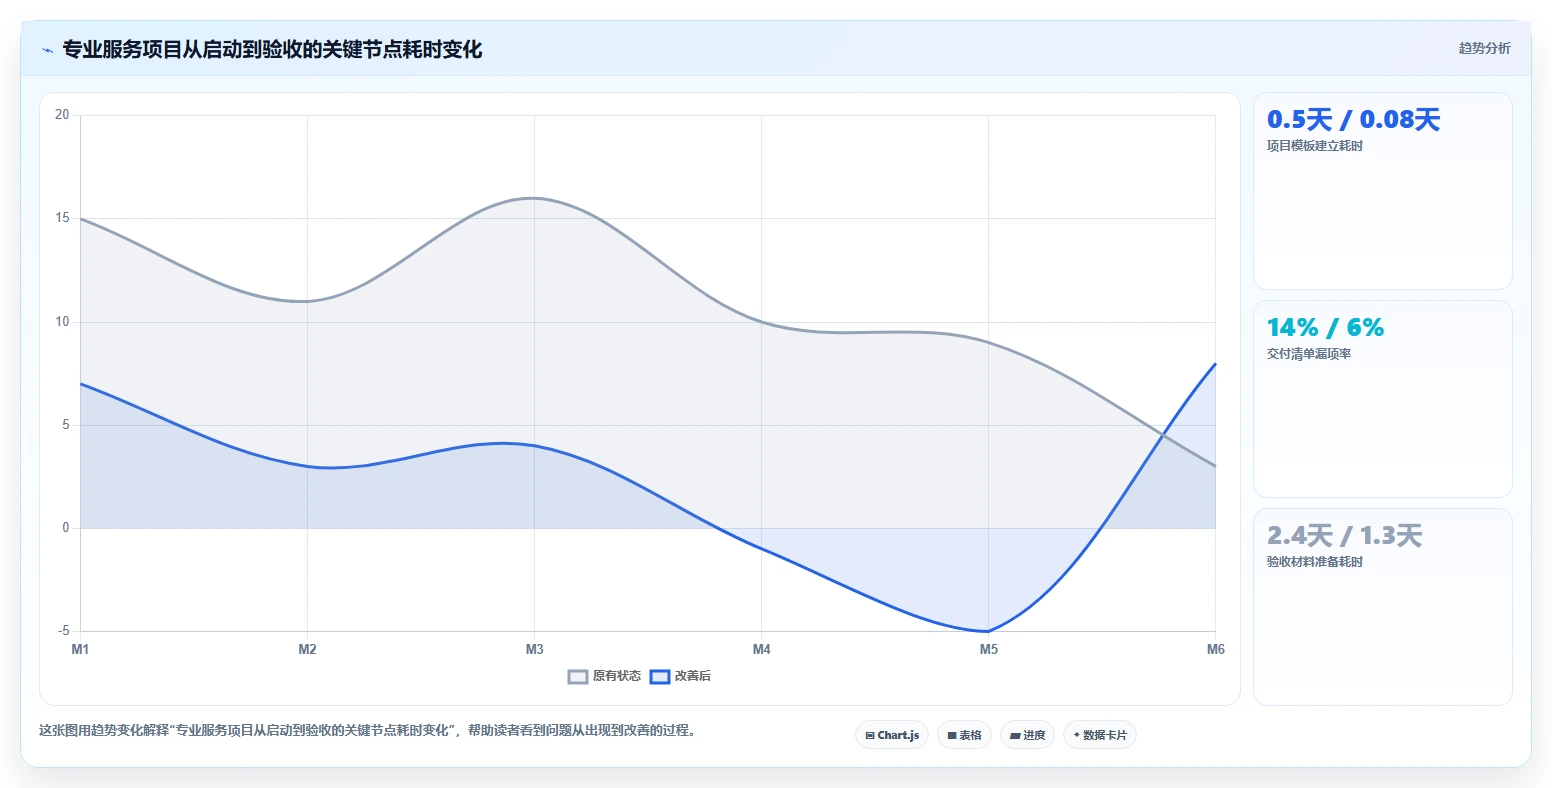Toggle the 原有状态 legend entry
Screen dimensions: 1552x788
point(604,676)
